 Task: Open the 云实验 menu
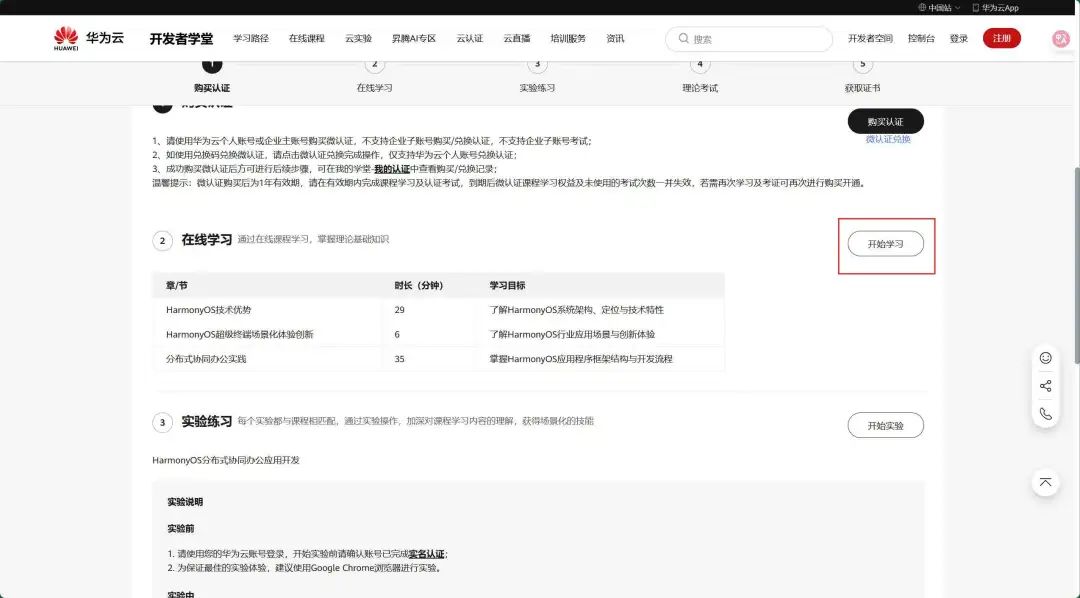coord(358,39)
